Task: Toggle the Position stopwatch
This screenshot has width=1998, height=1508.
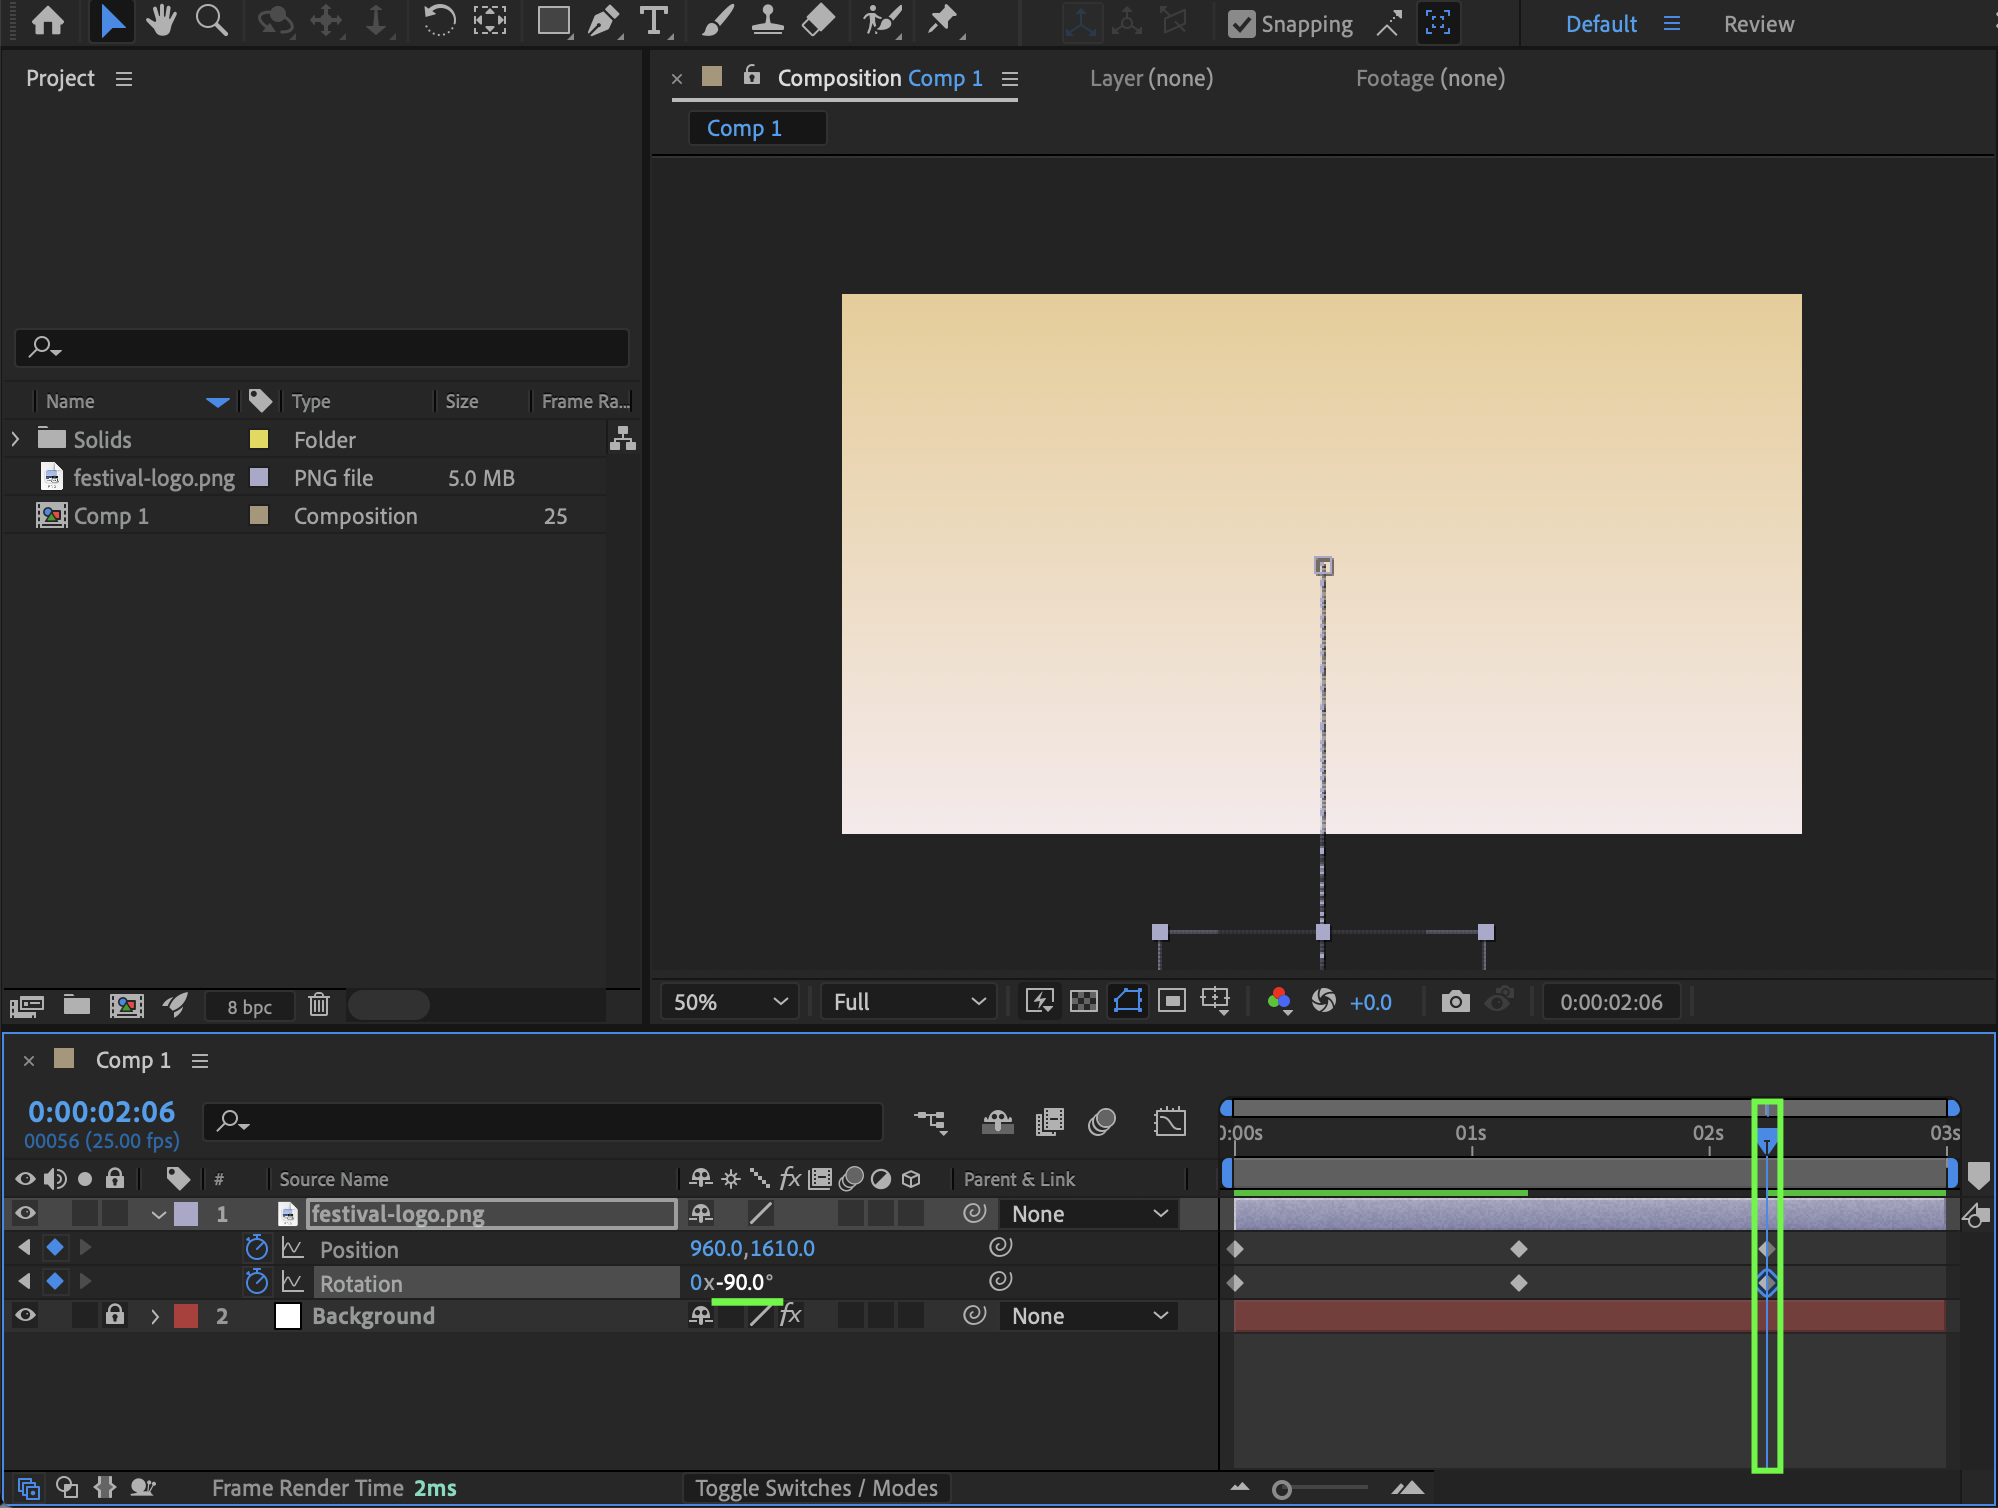Action: tap(257, 1247)
